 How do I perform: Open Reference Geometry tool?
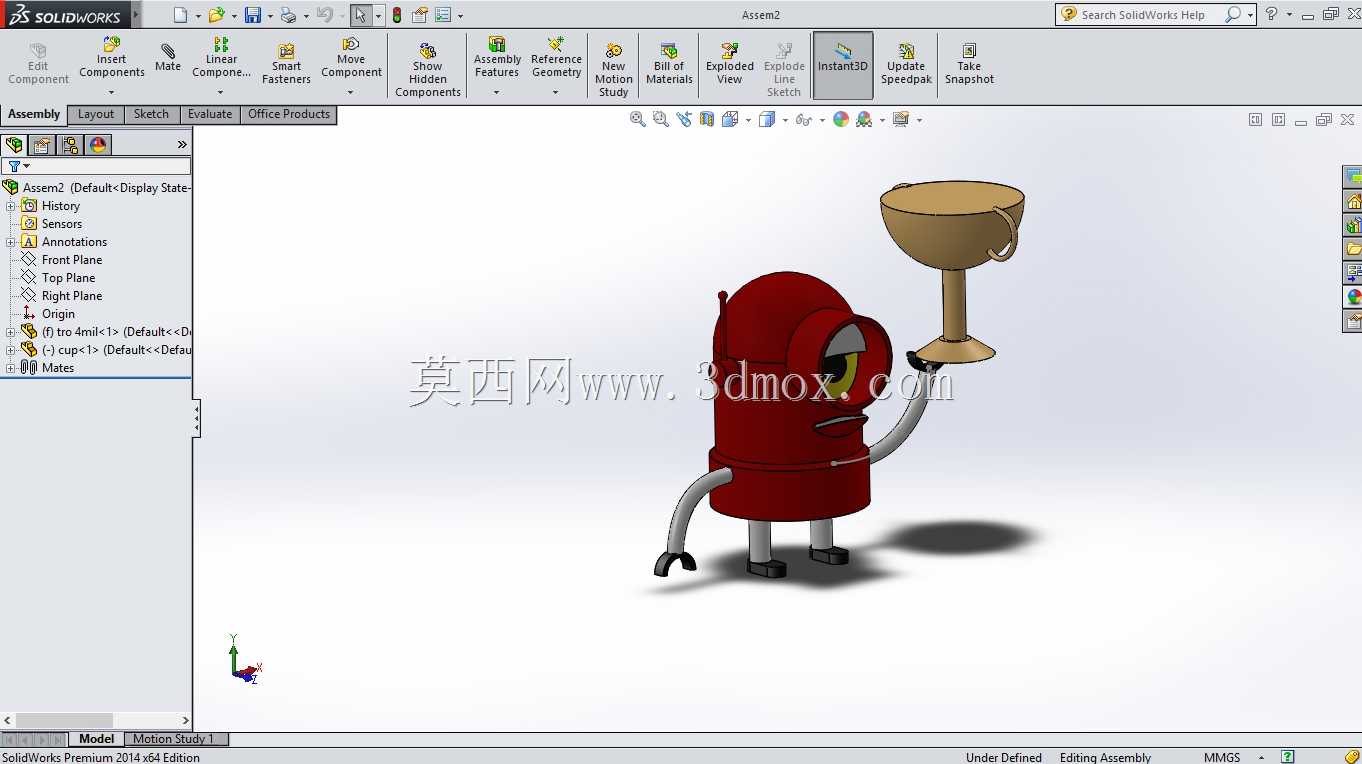(x=556, y=58)
